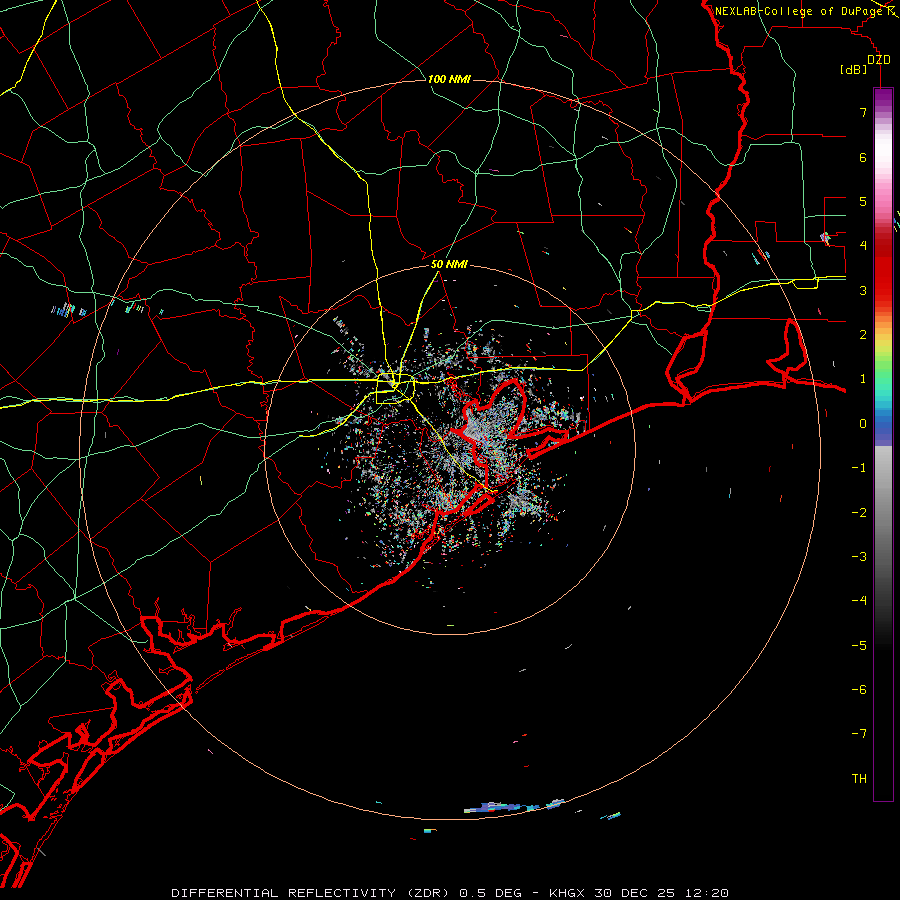Click the -5 value on the scale
Screen dimensions: 900x900
(x=859, y=646)
